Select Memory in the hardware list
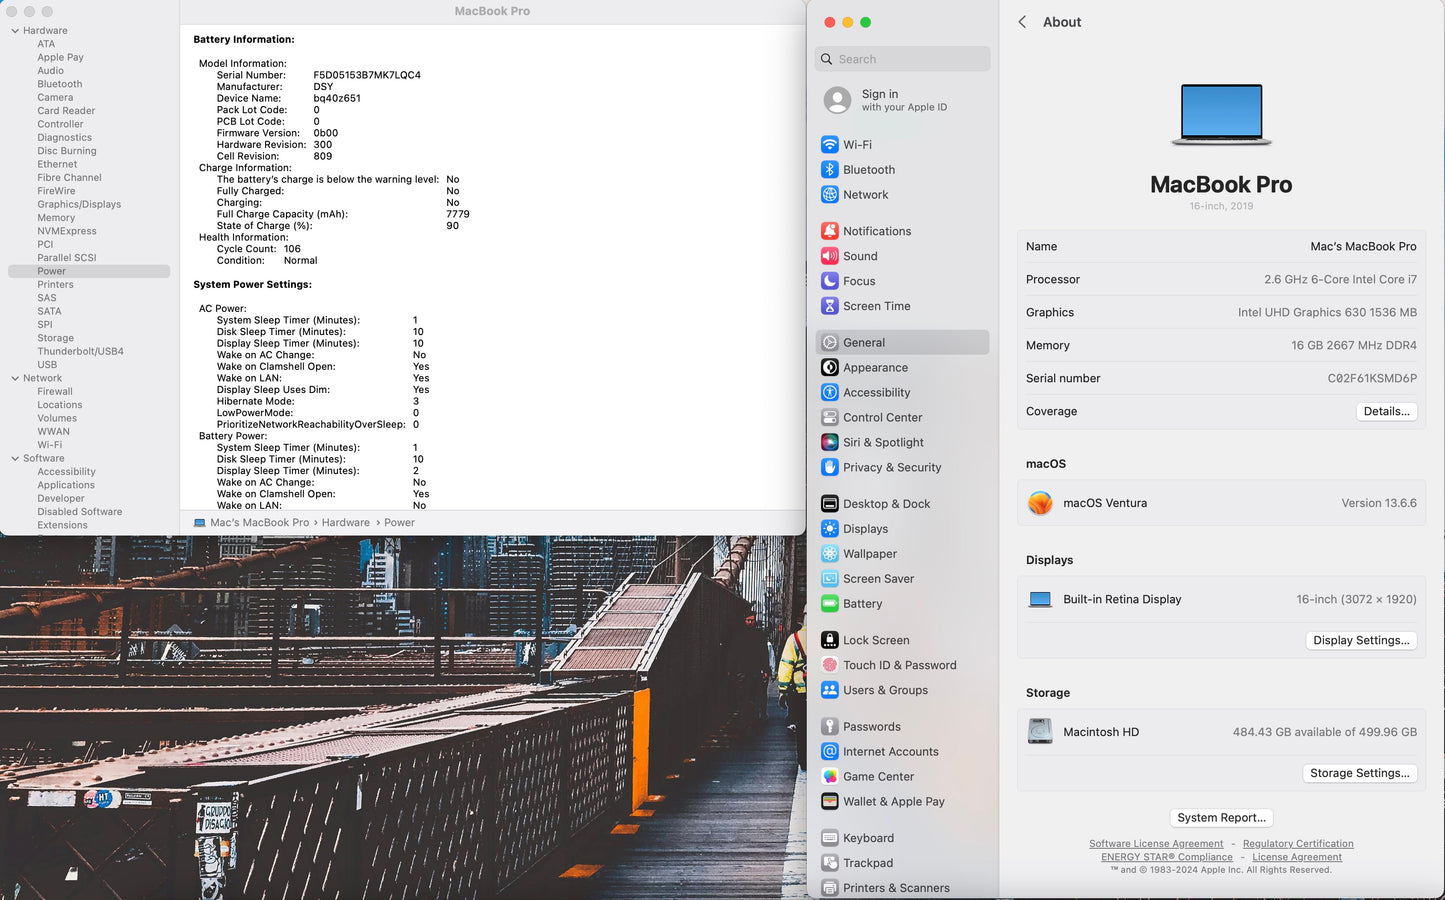This screenshot has height=900, width=1445. pos(56,218)
